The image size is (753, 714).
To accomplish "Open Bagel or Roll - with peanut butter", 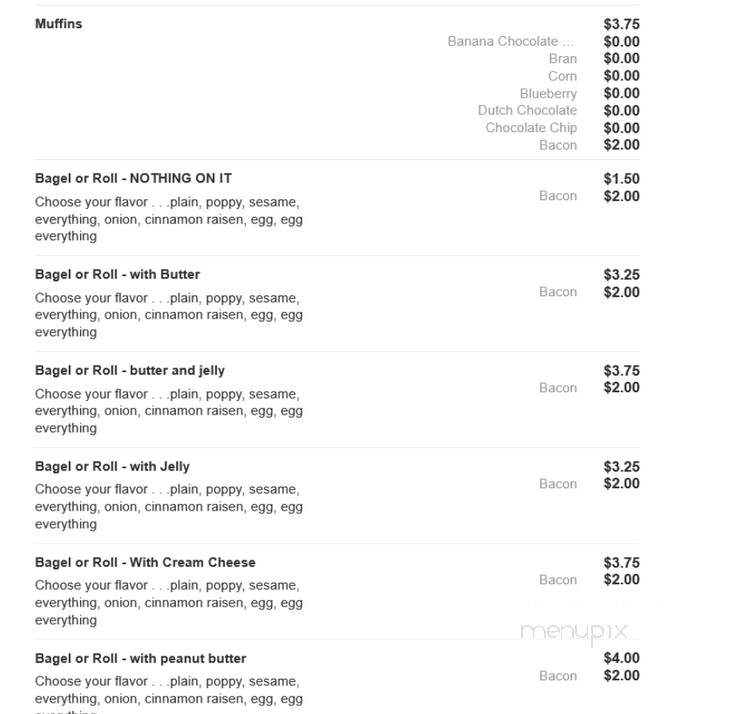I will pos(141,658).
